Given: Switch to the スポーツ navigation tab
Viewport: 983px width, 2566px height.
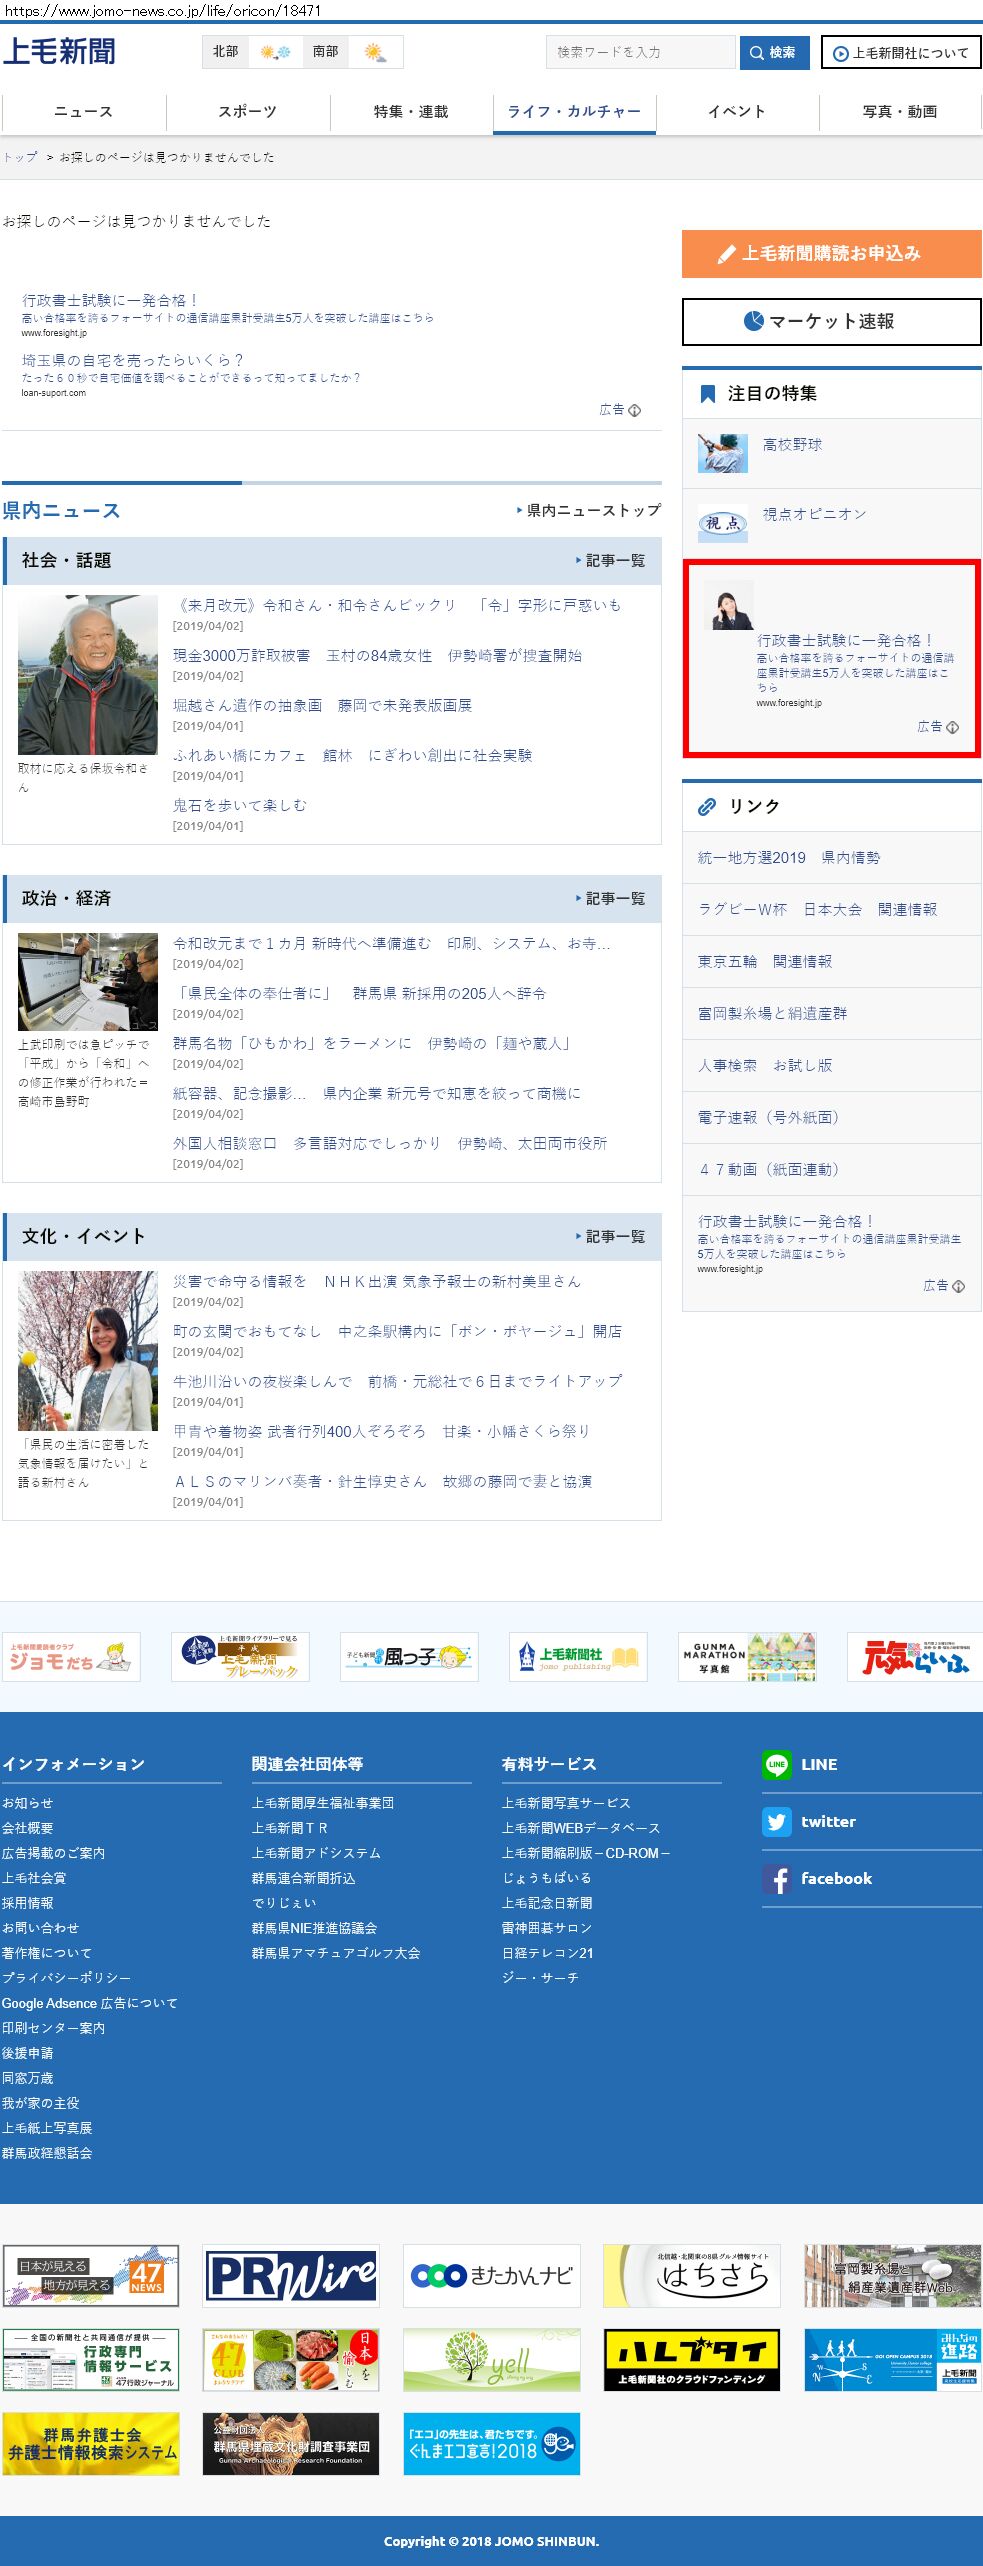Looking at the screenshot, I should (x=247, y=112).
